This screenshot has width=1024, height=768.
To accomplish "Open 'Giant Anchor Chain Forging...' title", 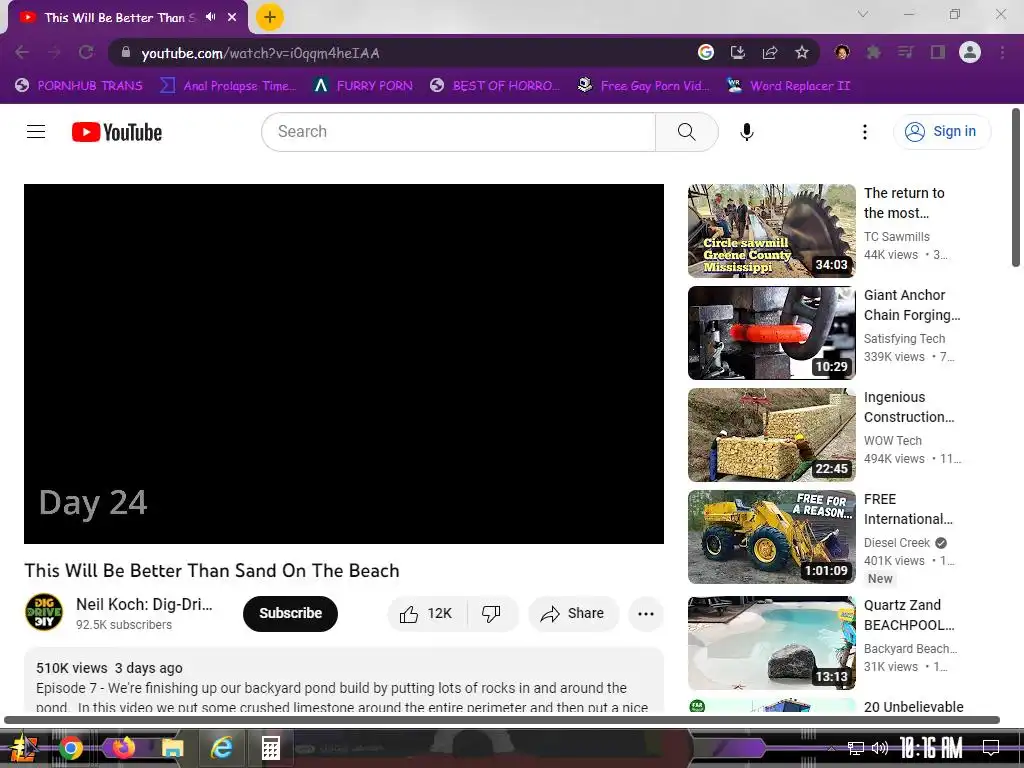I will click(912, 305).
